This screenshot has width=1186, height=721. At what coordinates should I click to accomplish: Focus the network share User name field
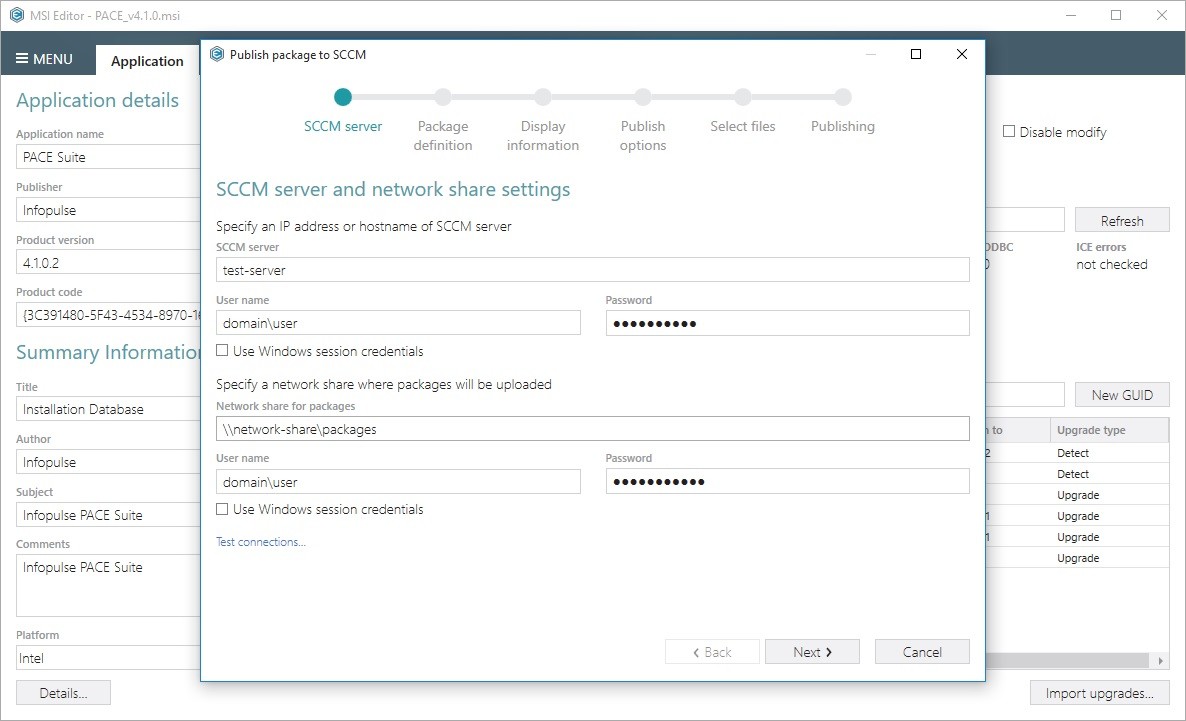(x=398, y=481)
